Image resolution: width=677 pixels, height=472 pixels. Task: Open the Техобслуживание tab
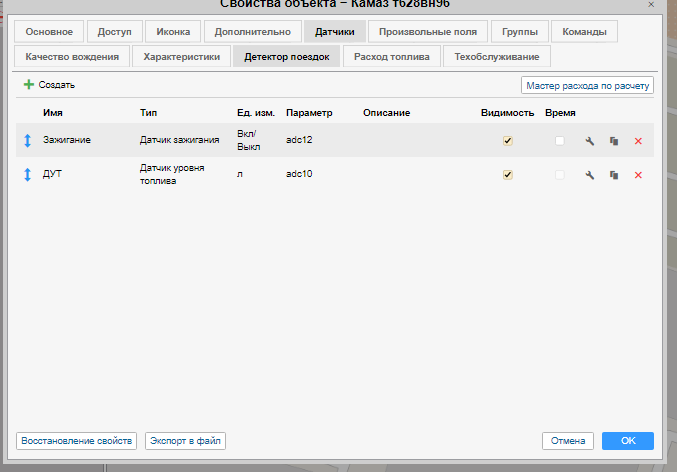[497, 57]
